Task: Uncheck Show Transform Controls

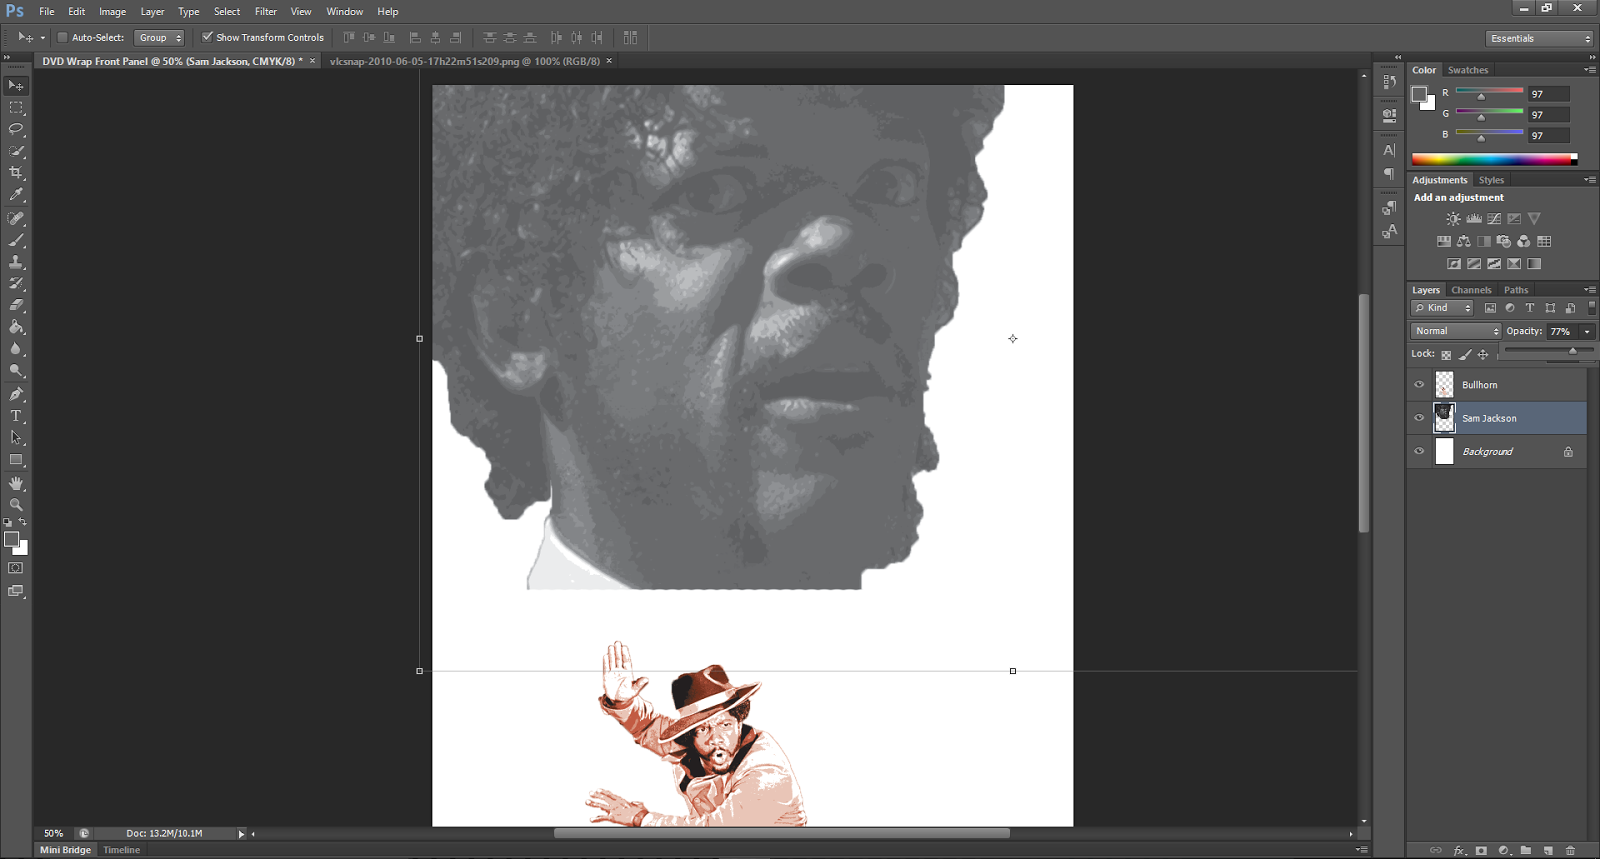Action: coord(207,37)
